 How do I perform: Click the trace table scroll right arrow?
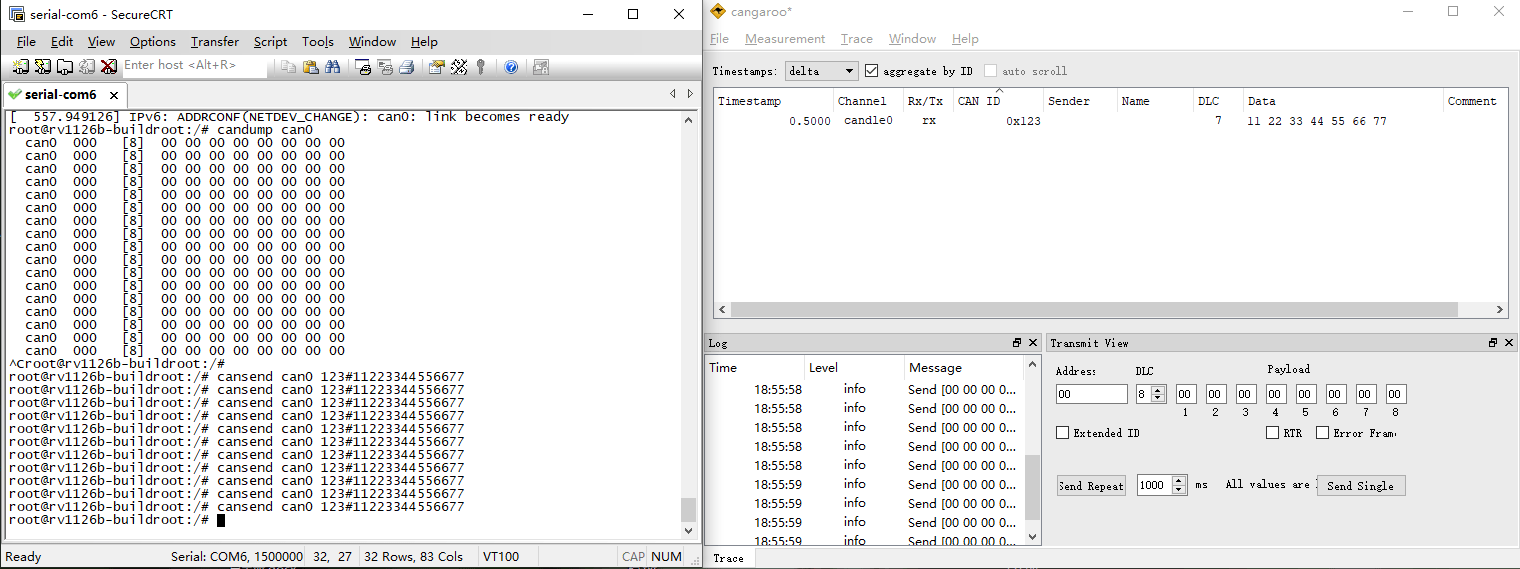tap(1499, 310)
